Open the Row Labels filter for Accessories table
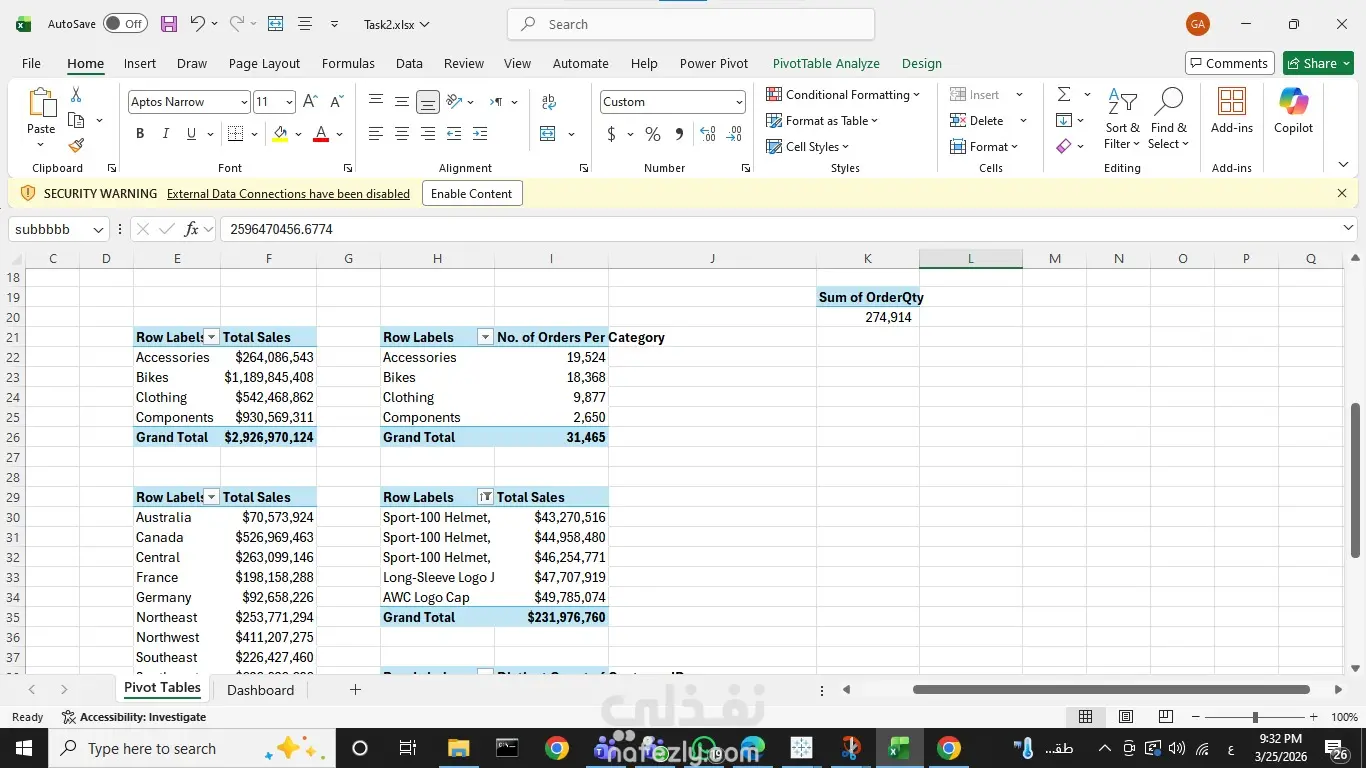This screenshot has width=1366, height=768. pyautogui.click(x=211, y=337)
